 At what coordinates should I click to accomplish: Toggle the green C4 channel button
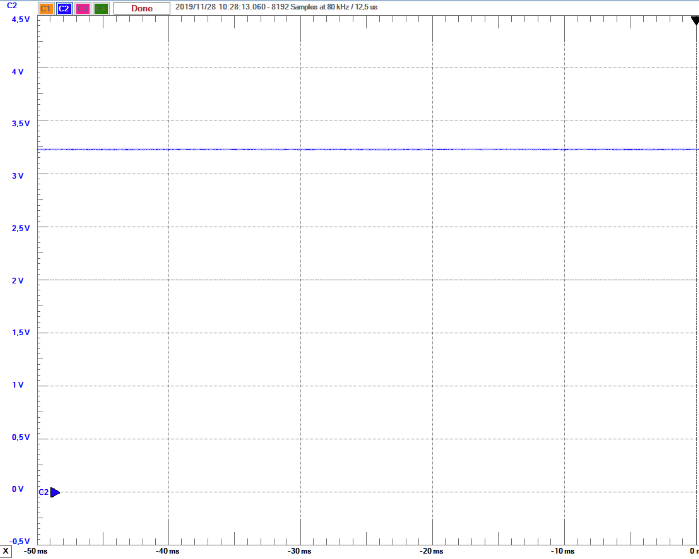(100, 8)
